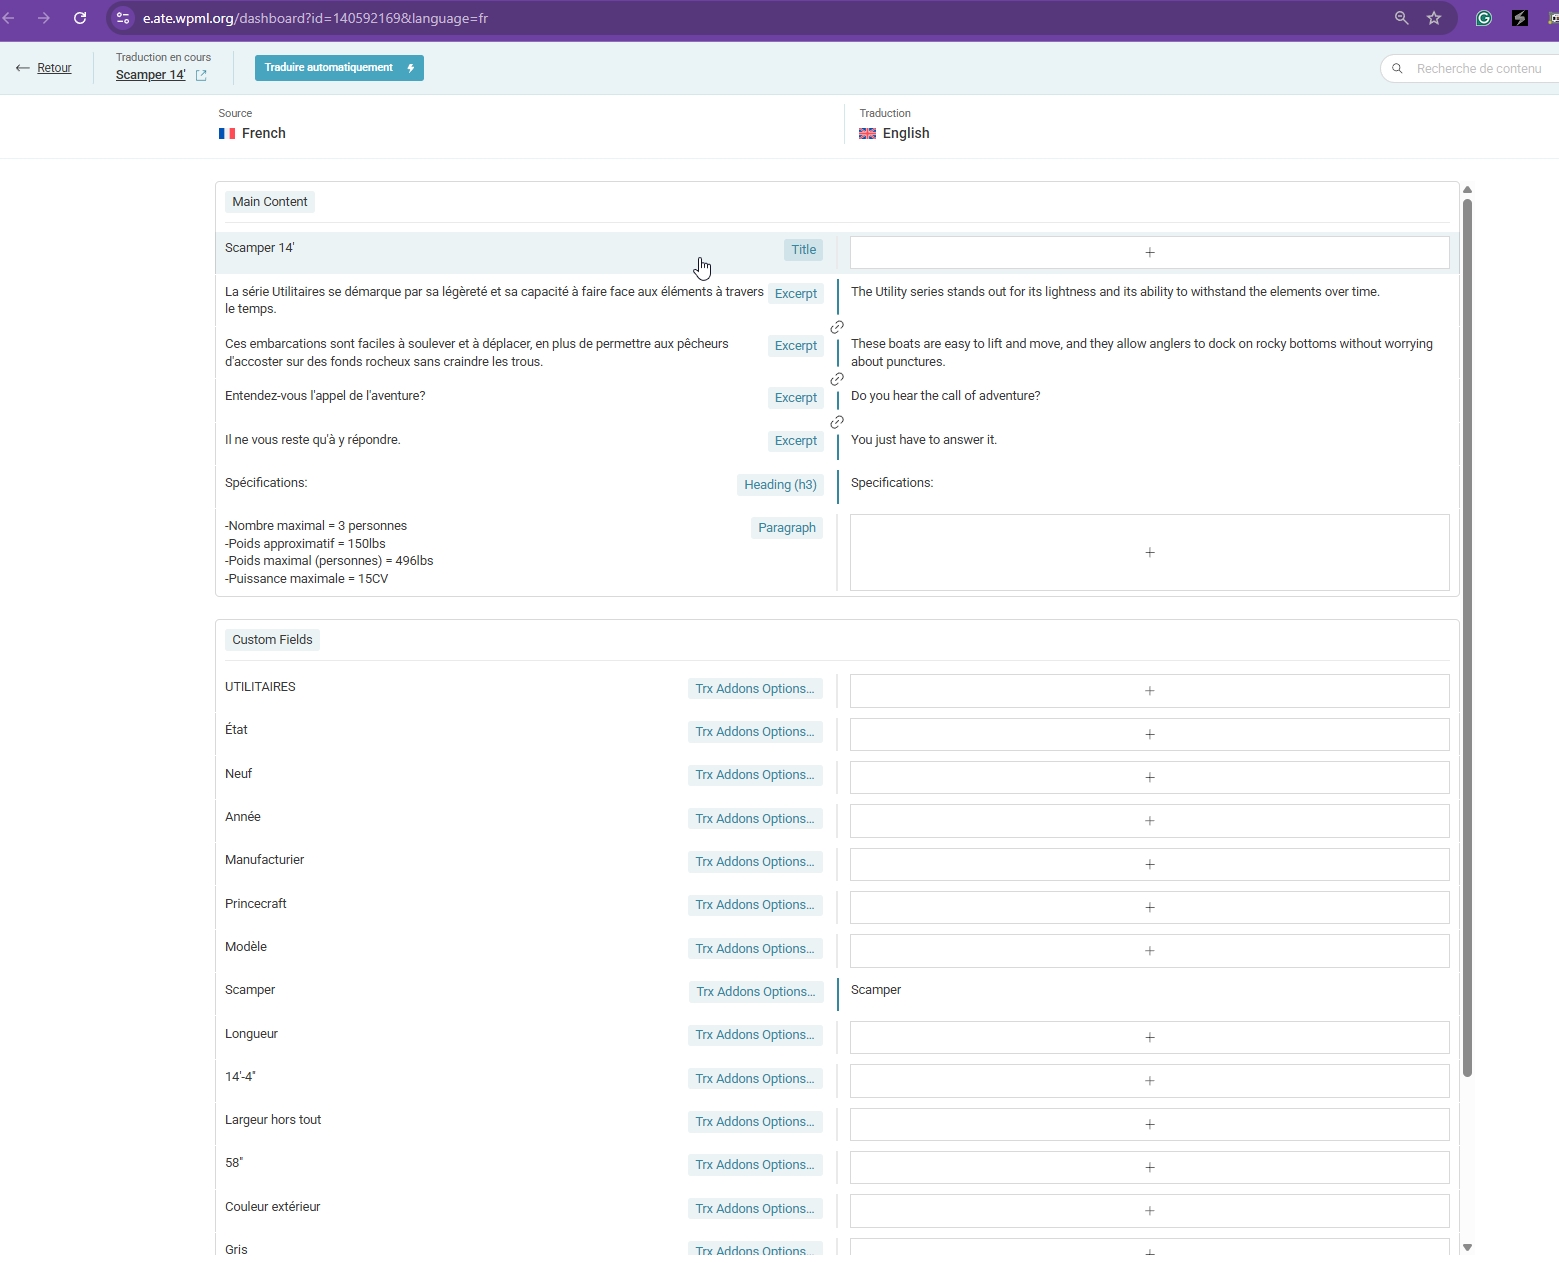Screen dimensions: 1559x1263
Task: Open site information icon in address bar
Action: [123, 18]
